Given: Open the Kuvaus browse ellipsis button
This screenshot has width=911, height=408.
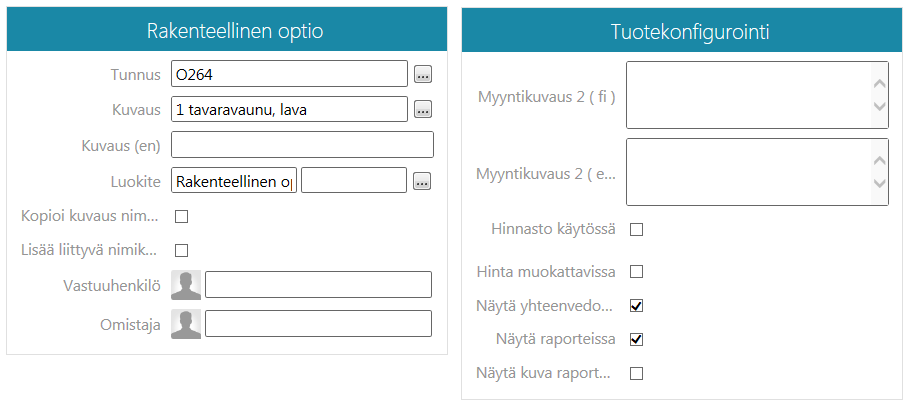Looking at the screenshot, I should click(x=423, y=110).
